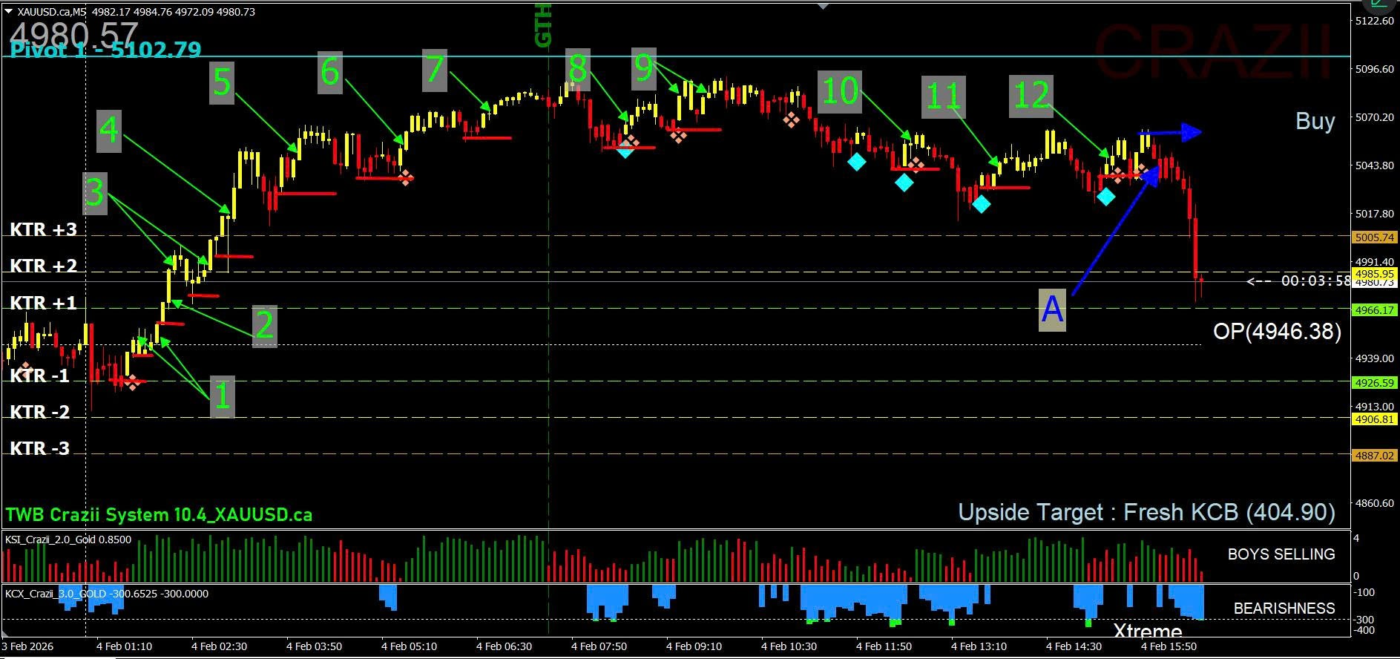The image size is (1400, 659).
Task: Click the annotation label marked A
Action: (x=1052, y=310)
